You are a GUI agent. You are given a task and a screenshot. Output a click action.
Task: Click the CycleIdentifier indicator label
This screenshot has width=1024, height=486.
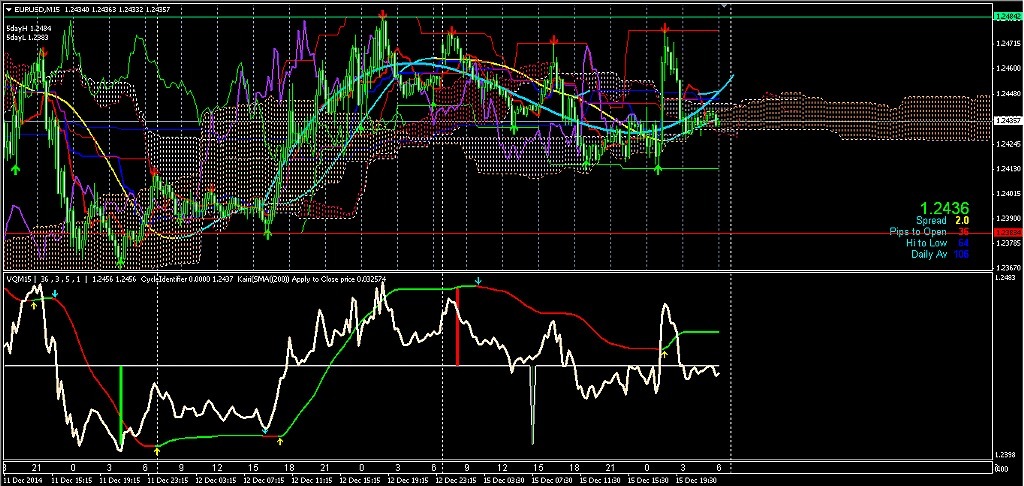163,279
